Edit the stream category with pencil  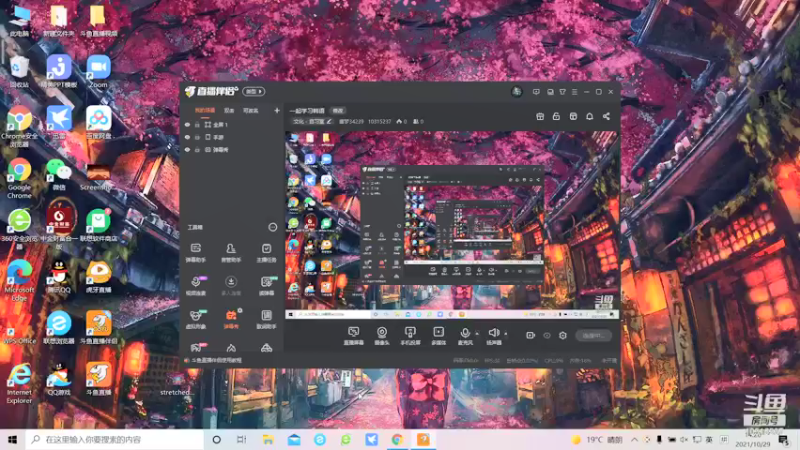[x=329, y=121]
